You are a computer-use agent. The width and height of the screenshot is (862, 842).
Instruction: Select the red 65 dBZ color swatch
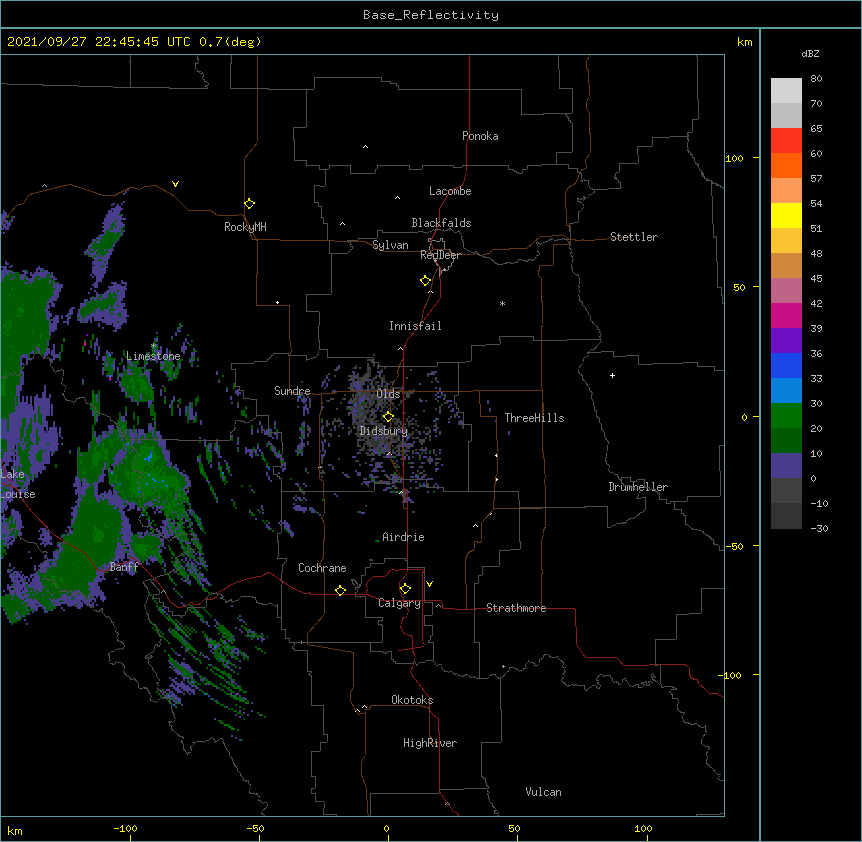click(786, 140)
